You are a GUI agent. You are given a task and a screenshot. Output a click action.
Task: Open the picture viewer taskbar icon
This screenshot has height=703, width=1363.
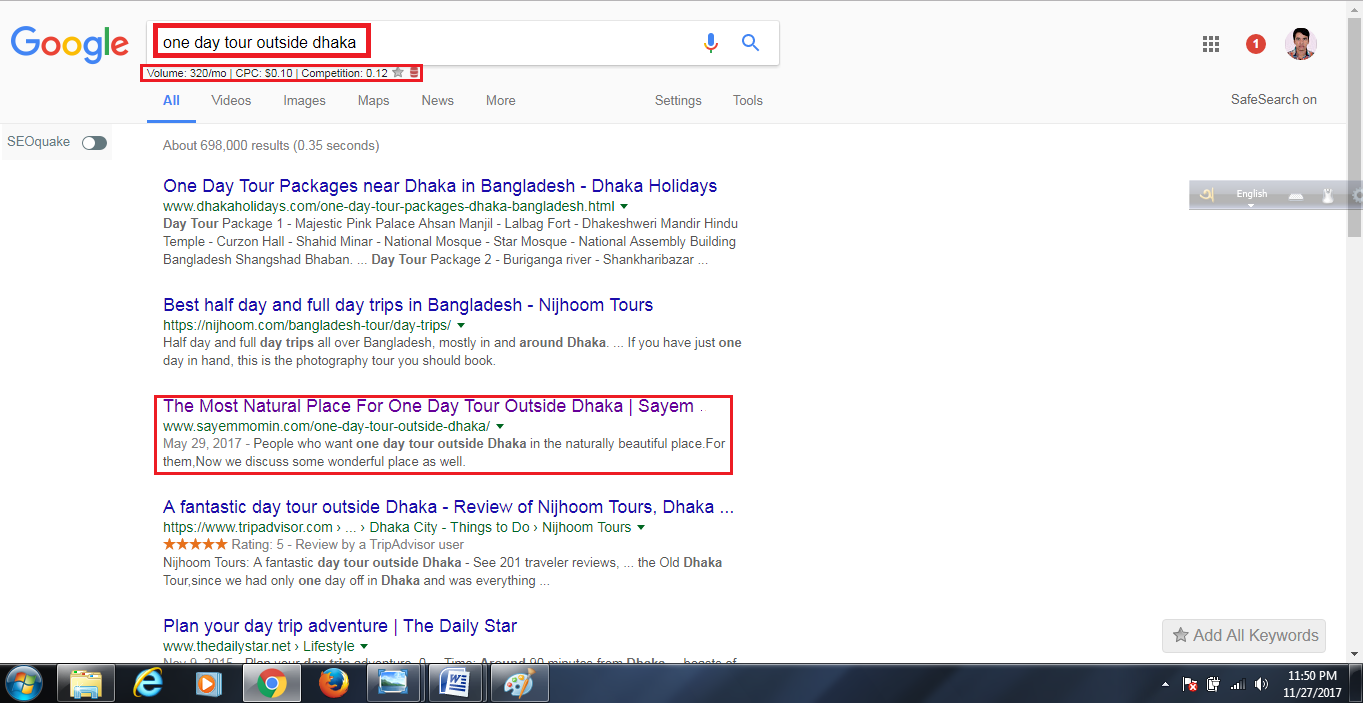click(394, 684)
